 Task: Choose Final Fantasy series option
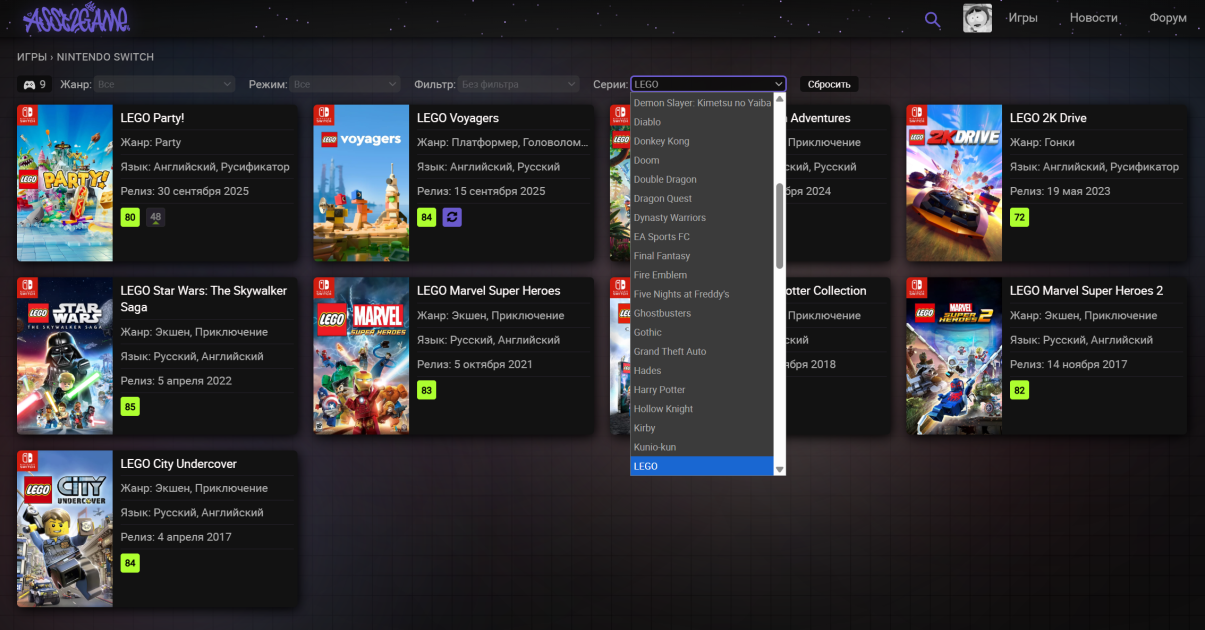pos(702,256)
